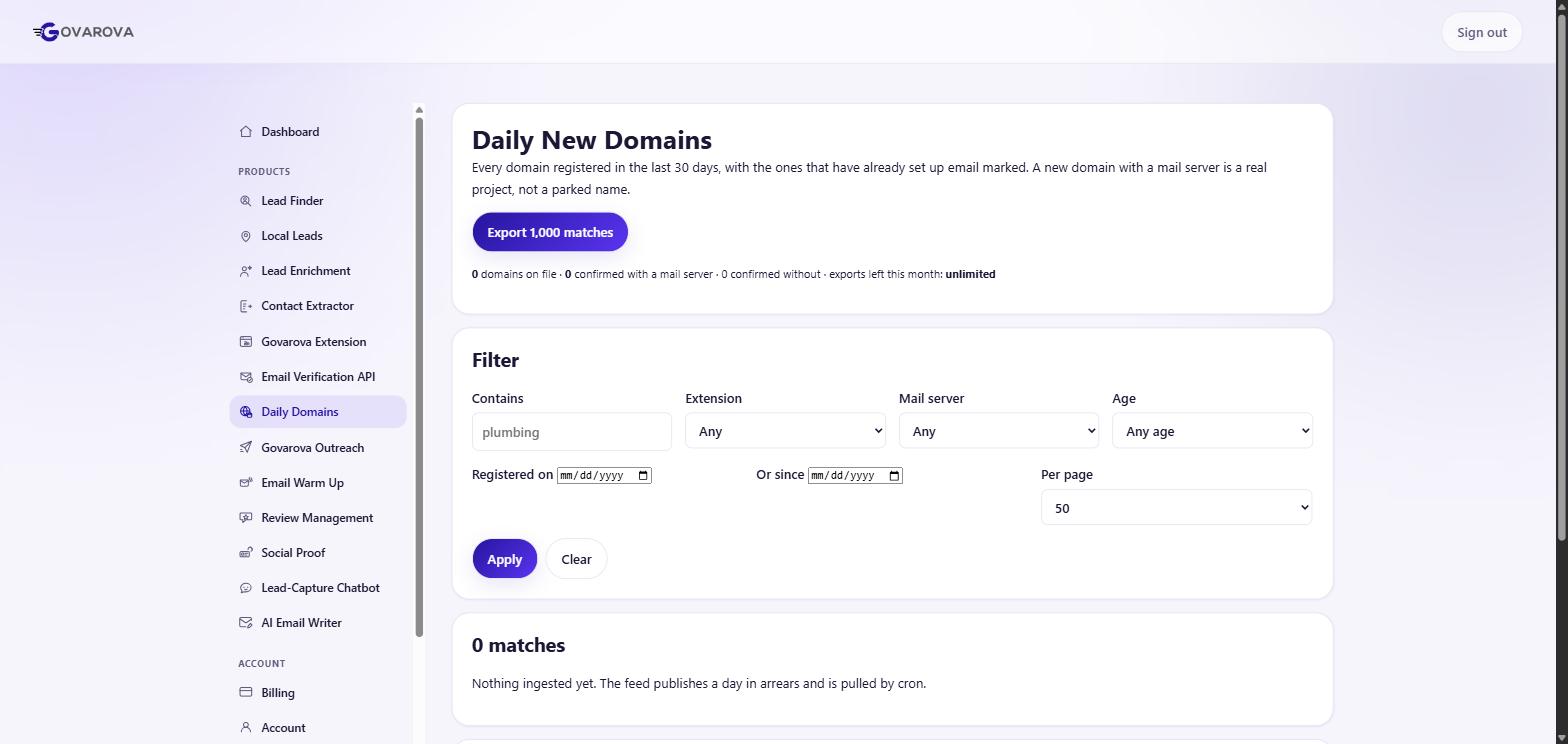Viewport: 1568px width, 744px height.
Task: Open Account settings page
Action: (x=318, y=728)
